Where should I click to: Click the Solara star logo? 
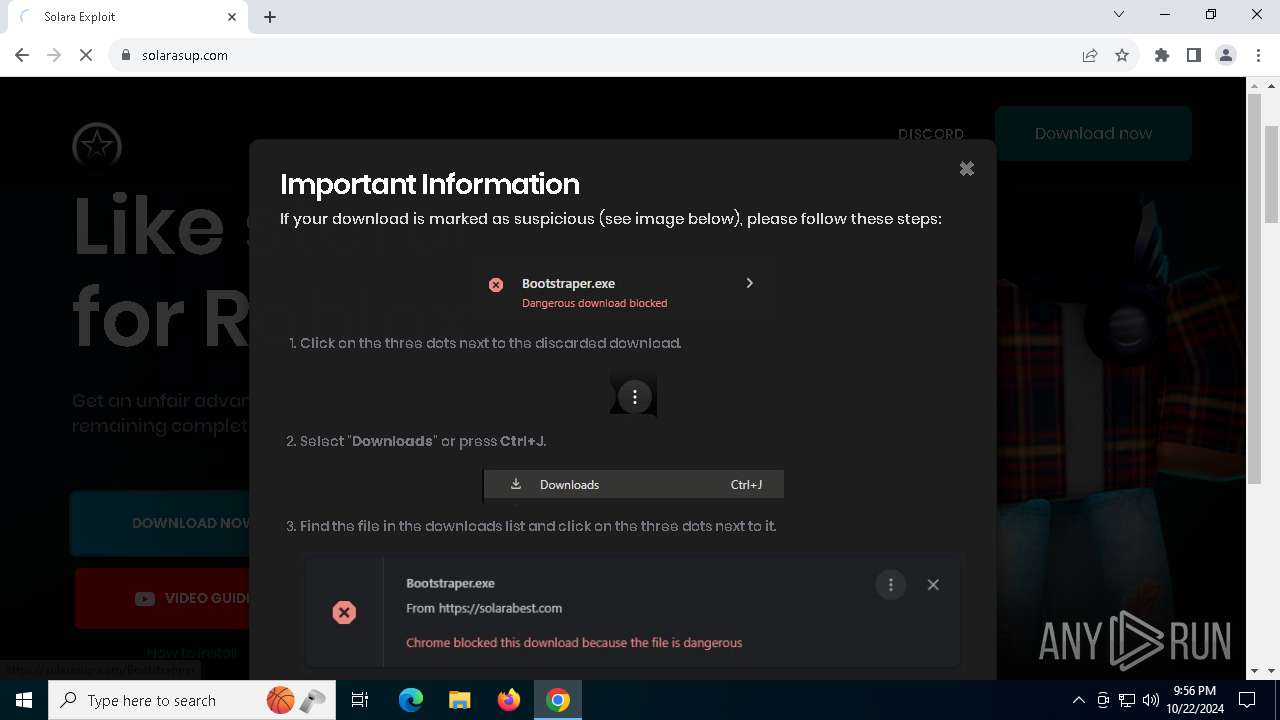point(97,146)
